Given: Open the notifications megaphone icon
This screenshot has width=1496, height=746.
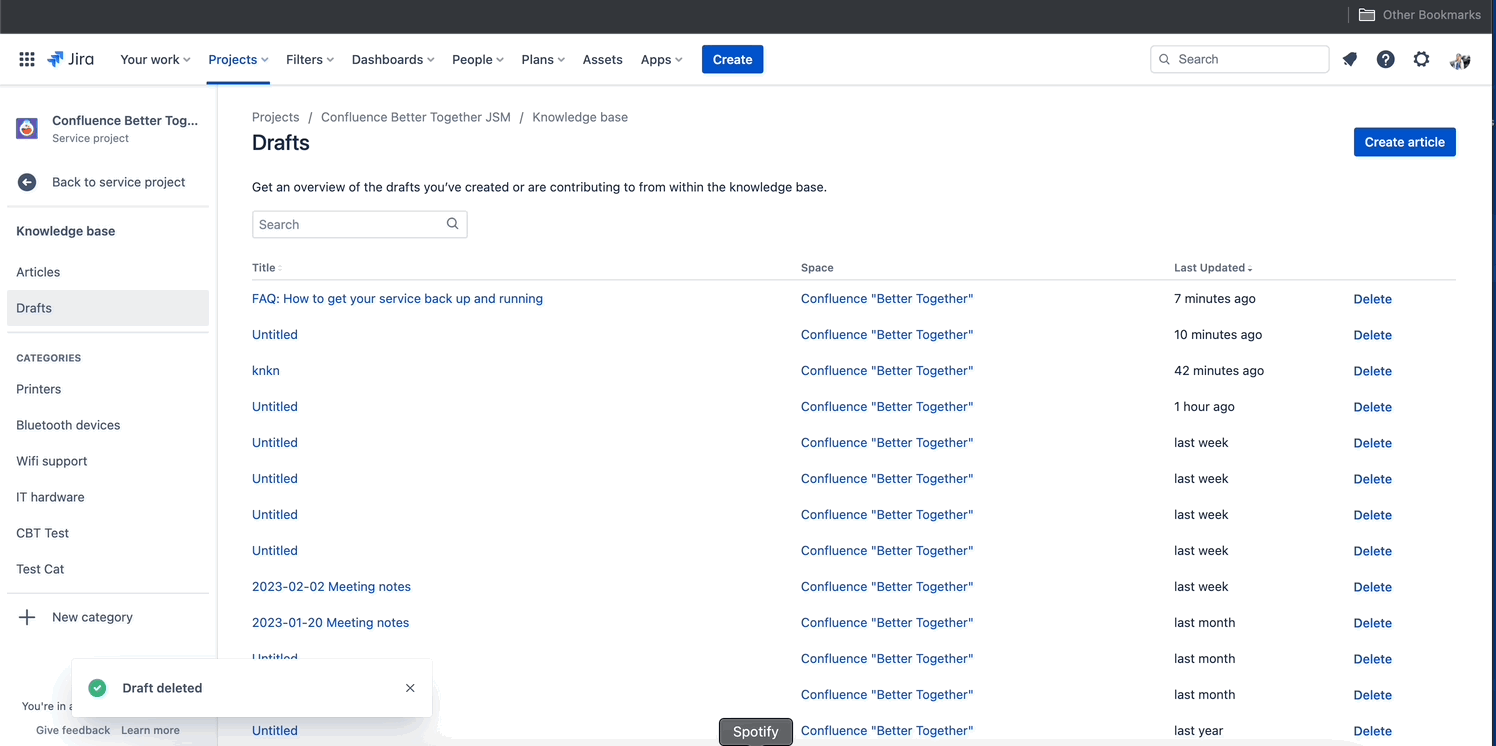Looking at the screenshot, I should click(1350, 60).
